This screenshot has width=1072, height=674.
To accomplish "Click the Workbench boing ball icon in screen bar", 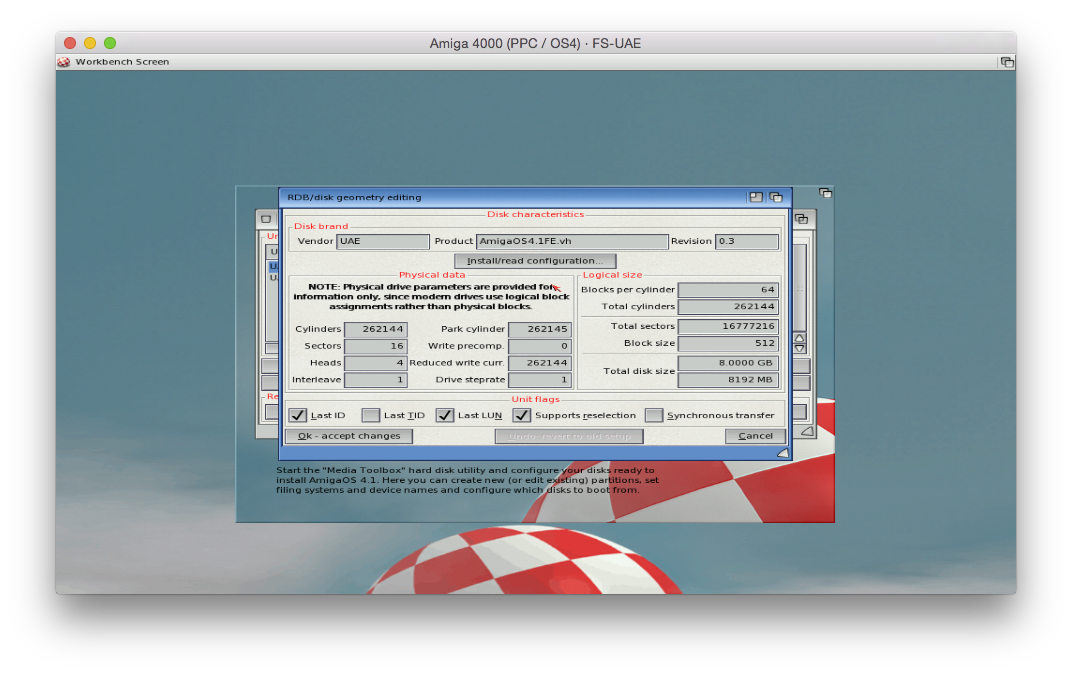I will click(x=64, y=62).
